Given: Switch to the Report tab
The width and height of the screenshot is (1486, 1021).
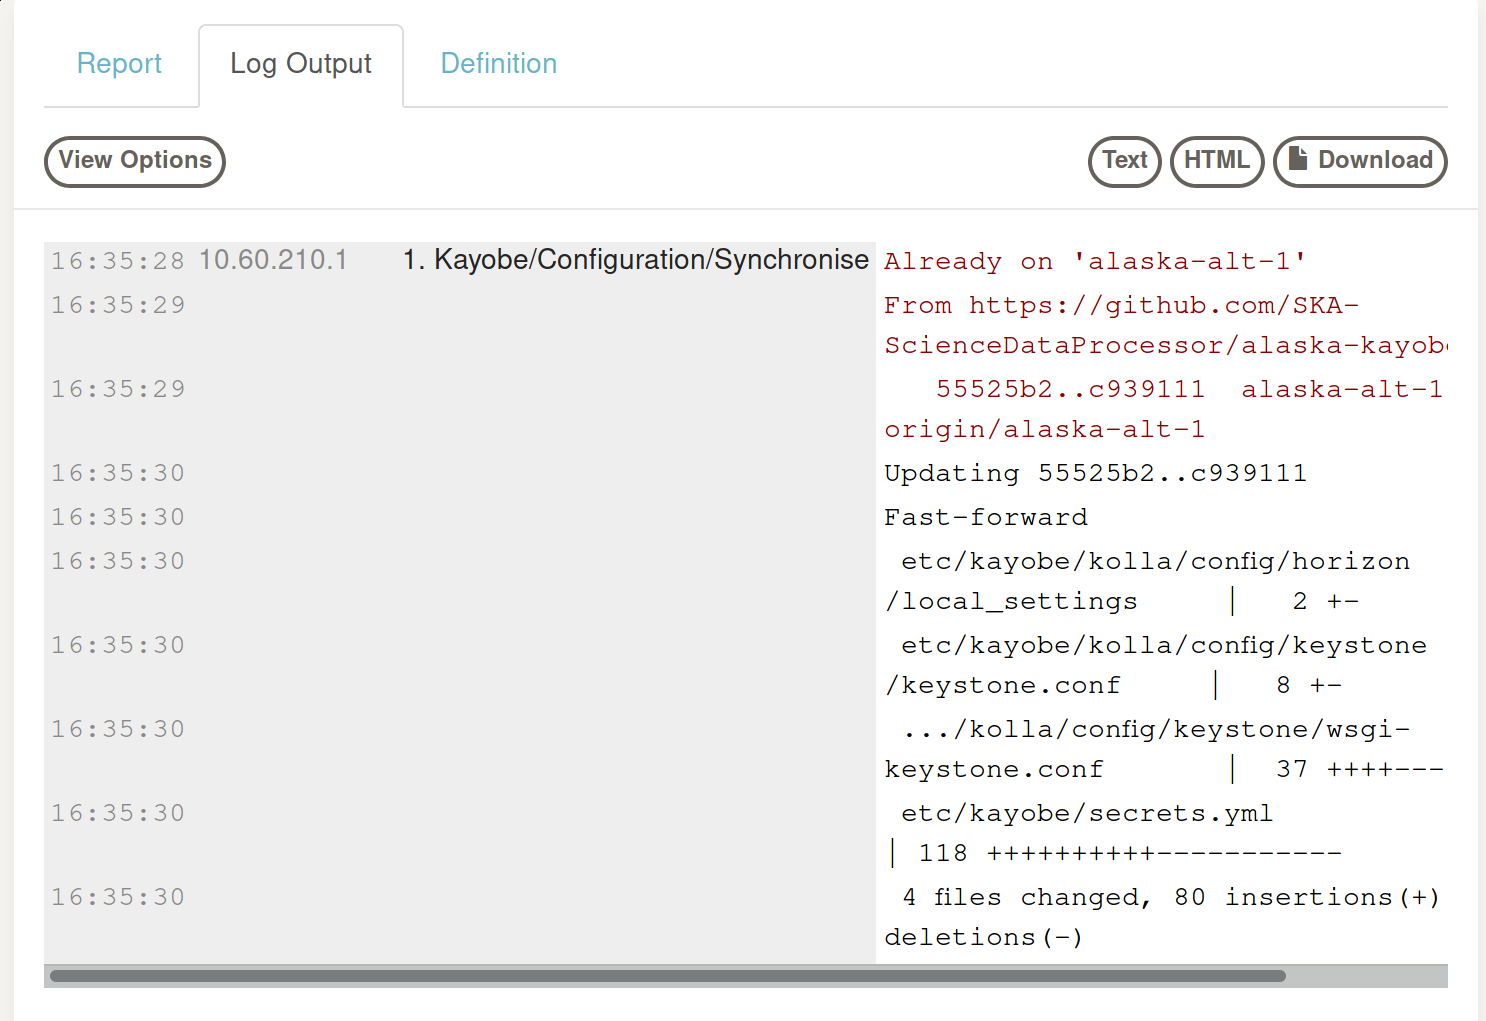Looking at the screenshot, I should [119, 64].
